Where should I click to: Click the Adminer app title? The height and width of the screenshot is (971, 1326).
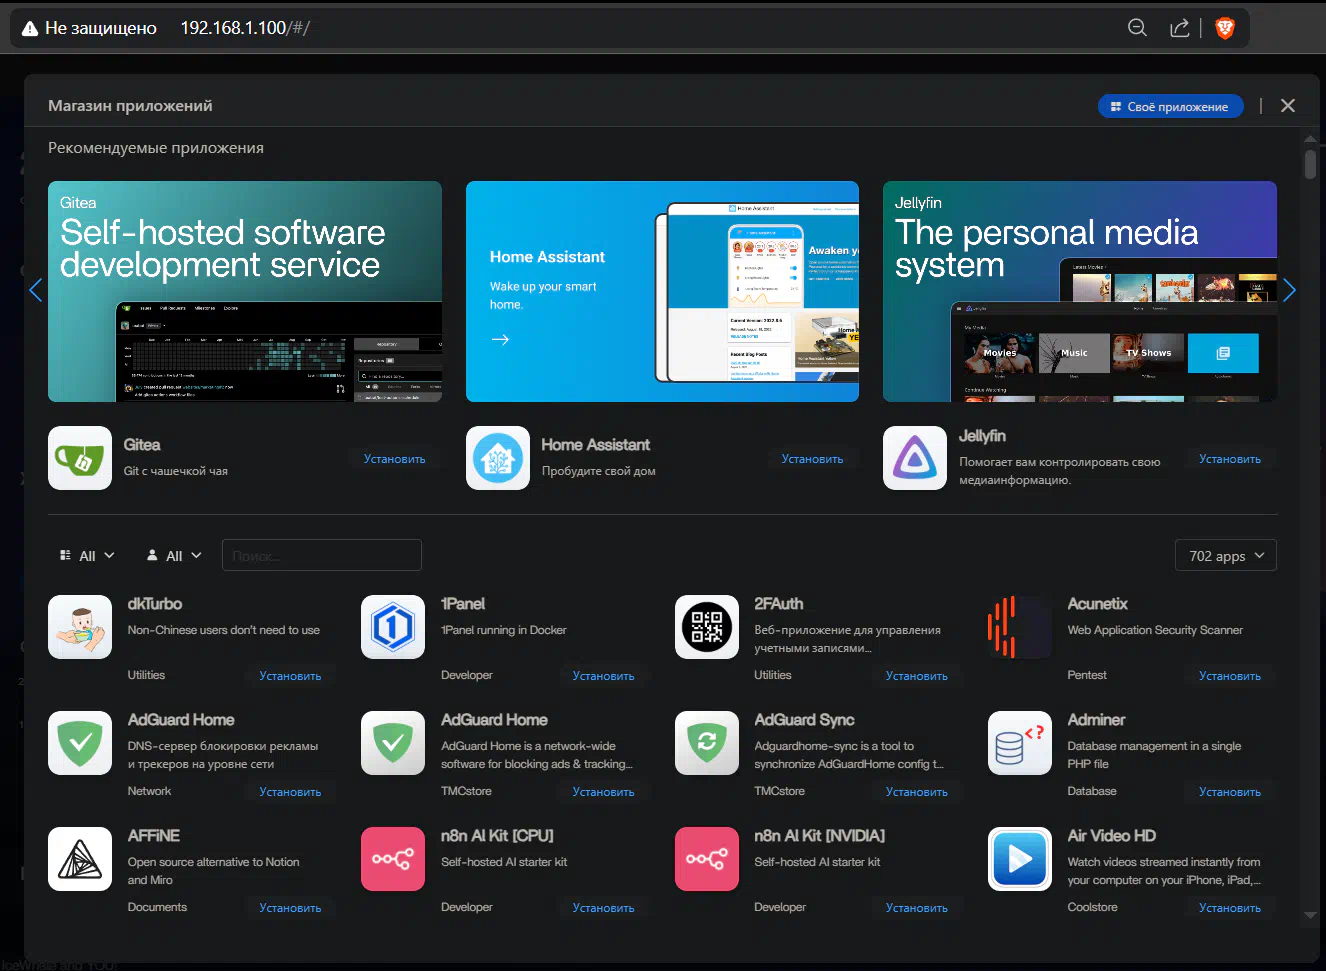click(x=1096, y=720)
